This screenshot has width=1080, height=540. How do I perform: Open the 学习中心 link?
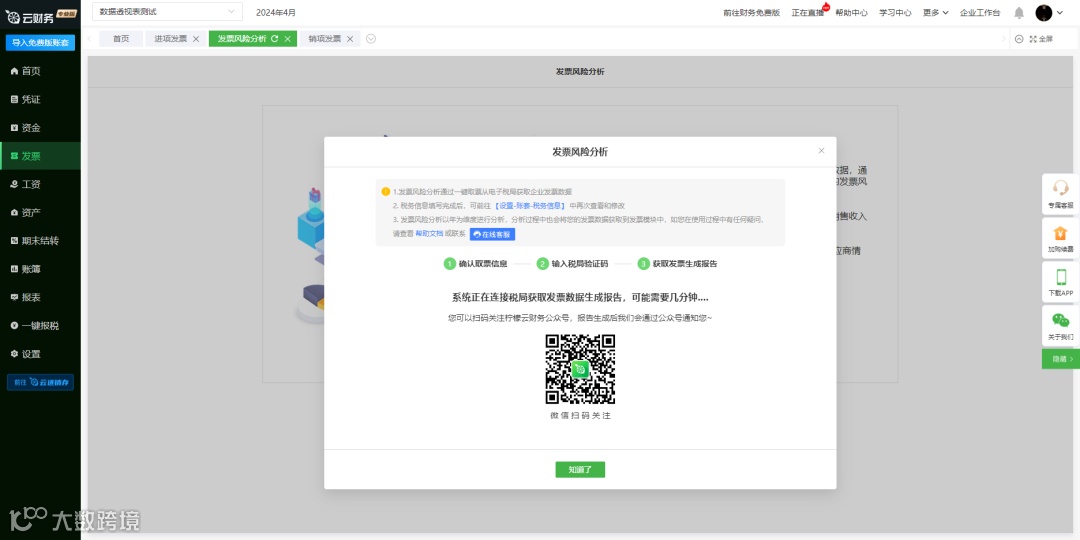point(895,12)
